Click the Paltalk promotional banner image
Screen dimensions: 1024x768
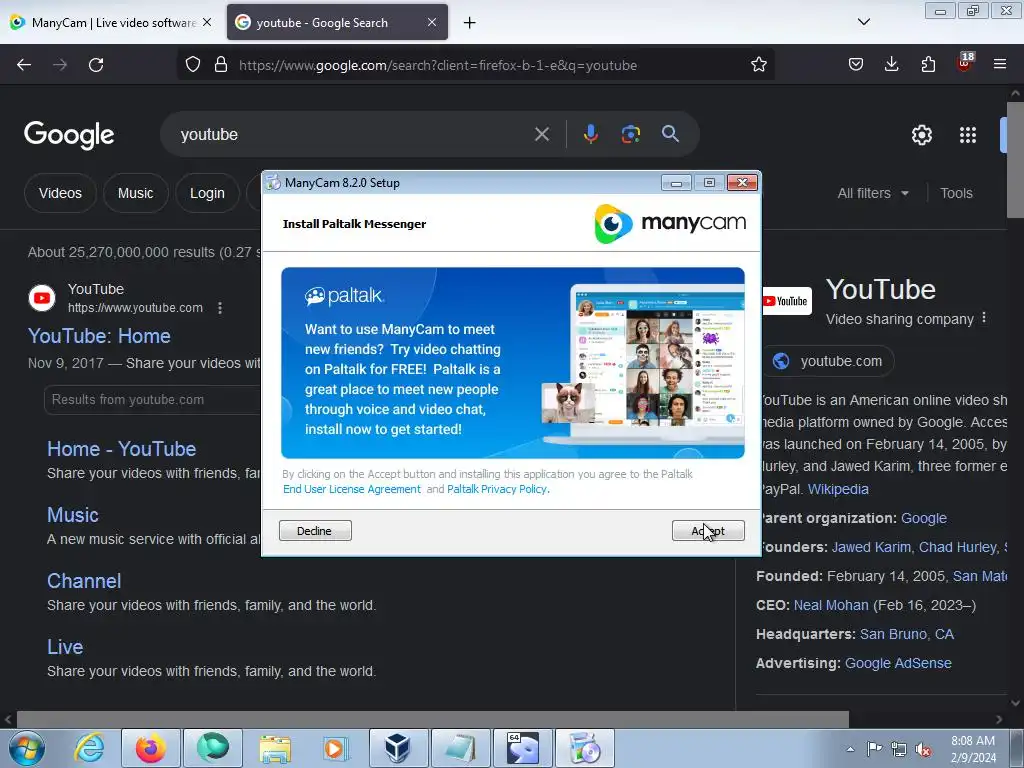(x=513, y=362)
